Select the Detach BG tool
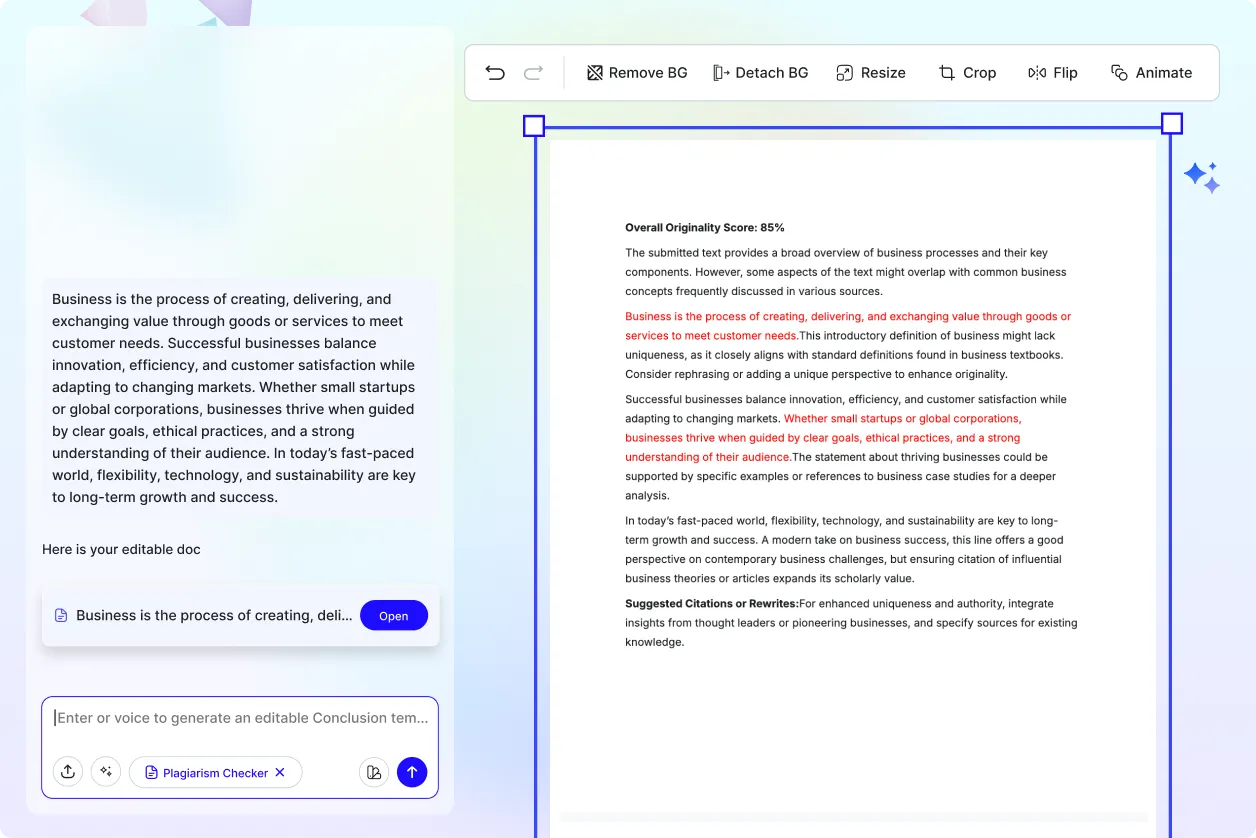Screen dimensions: 1256x838 point(761,72)
